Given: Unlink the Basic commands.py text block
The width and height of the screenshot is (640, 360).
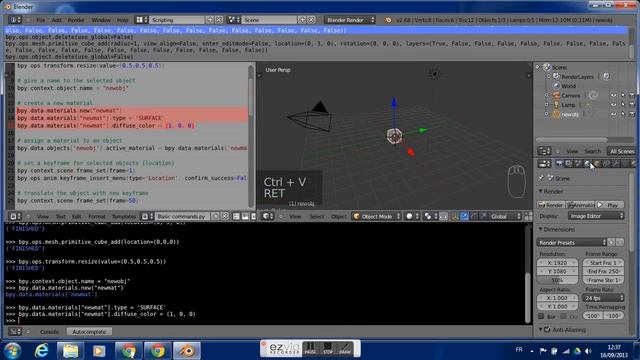Looking at the screenshot, I should point(225,216).
